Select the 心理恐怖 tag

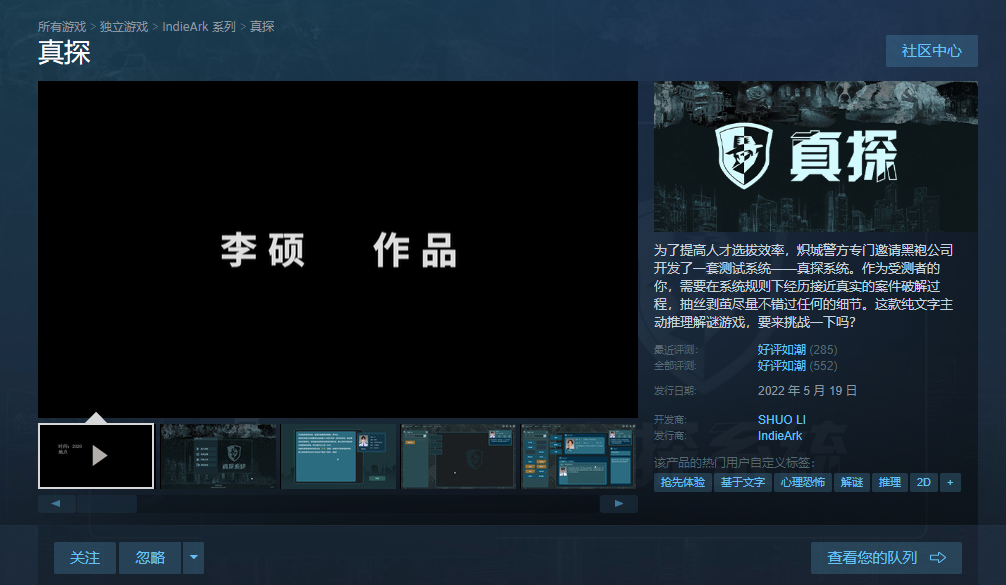(x=803, y=482)
